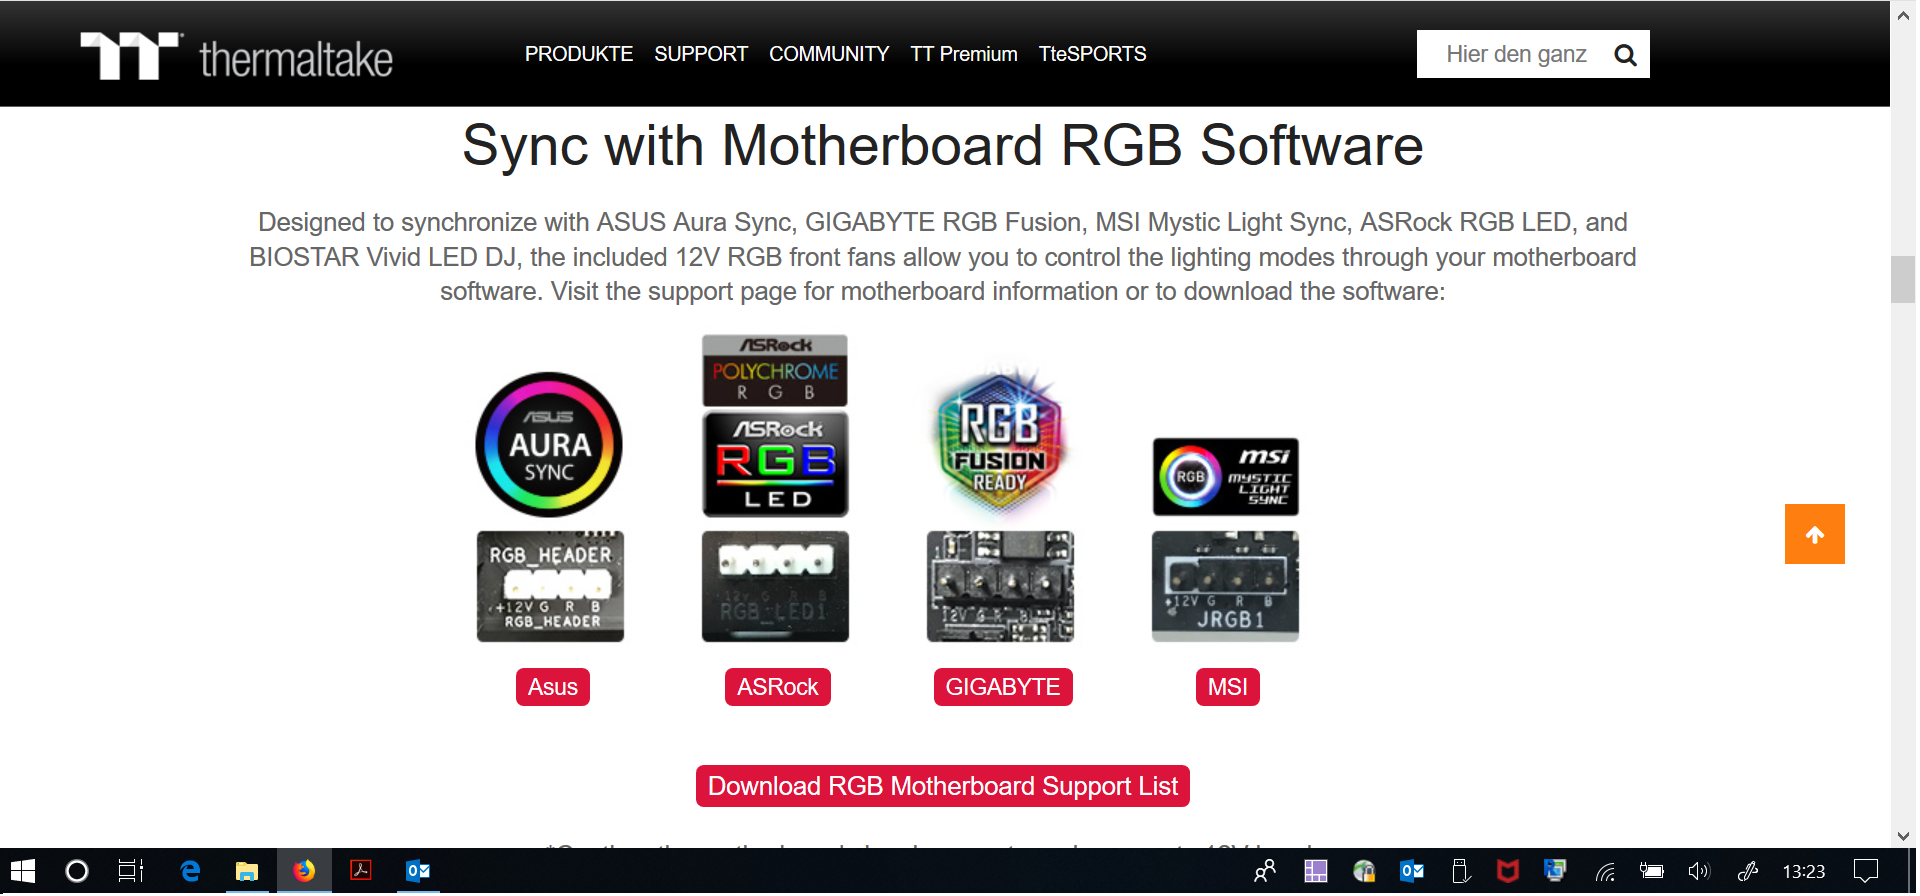Click the ASRock RGB_LED1 connector image
This screenshot has width=1920, height=896.
coord(775,586)
